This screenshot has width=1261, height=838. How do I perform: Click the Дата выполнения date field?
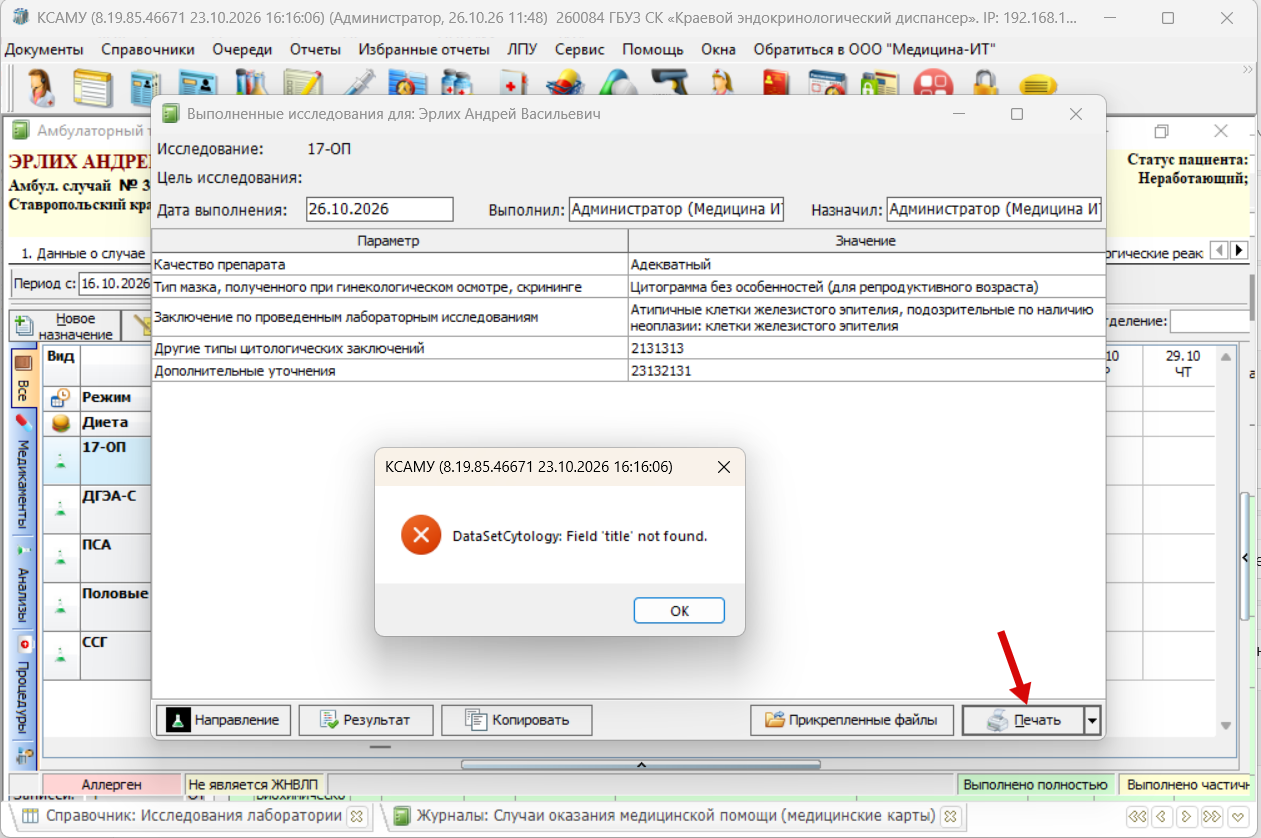coord(379,209)
